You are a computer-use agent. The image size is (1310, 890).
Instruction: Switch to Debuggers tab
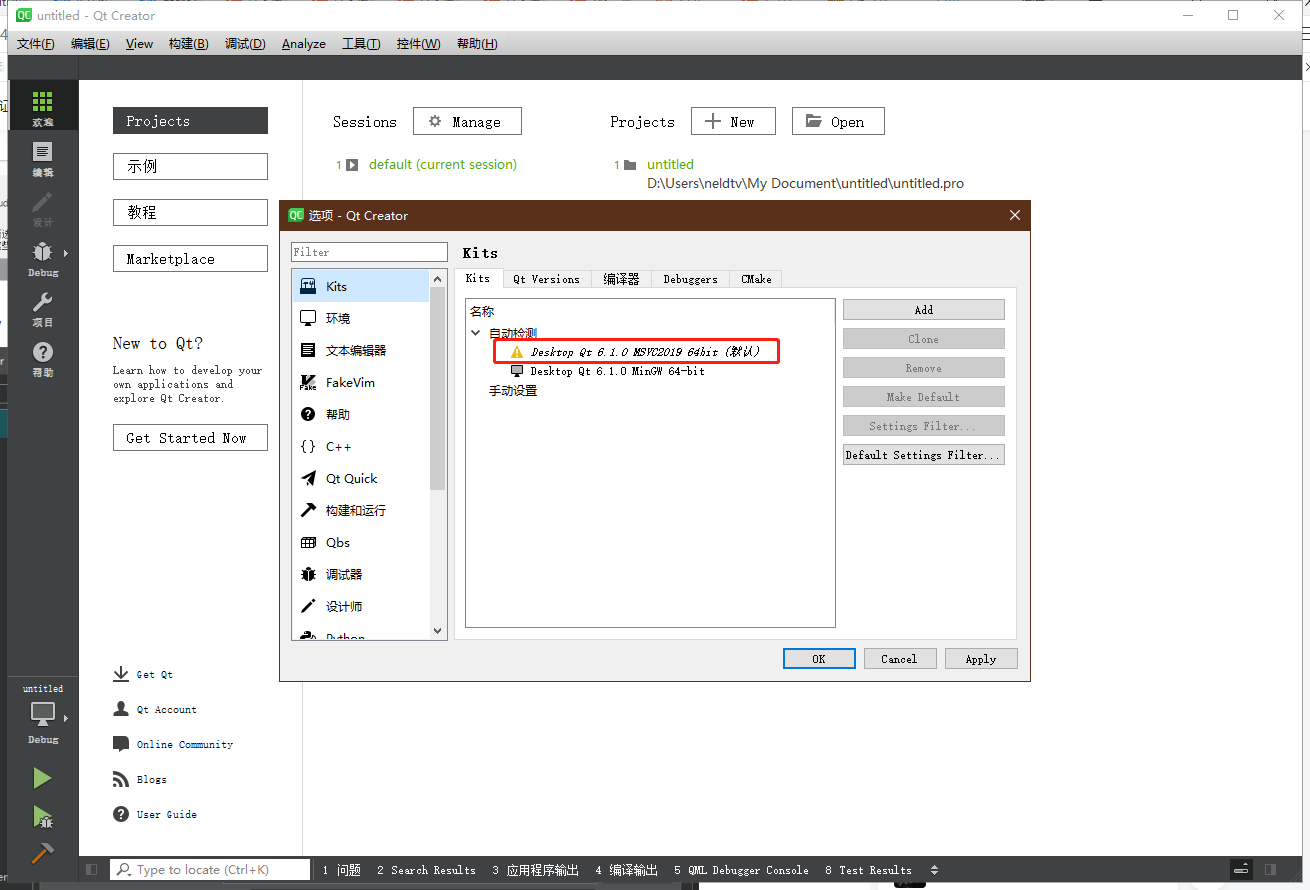point(690,279)
